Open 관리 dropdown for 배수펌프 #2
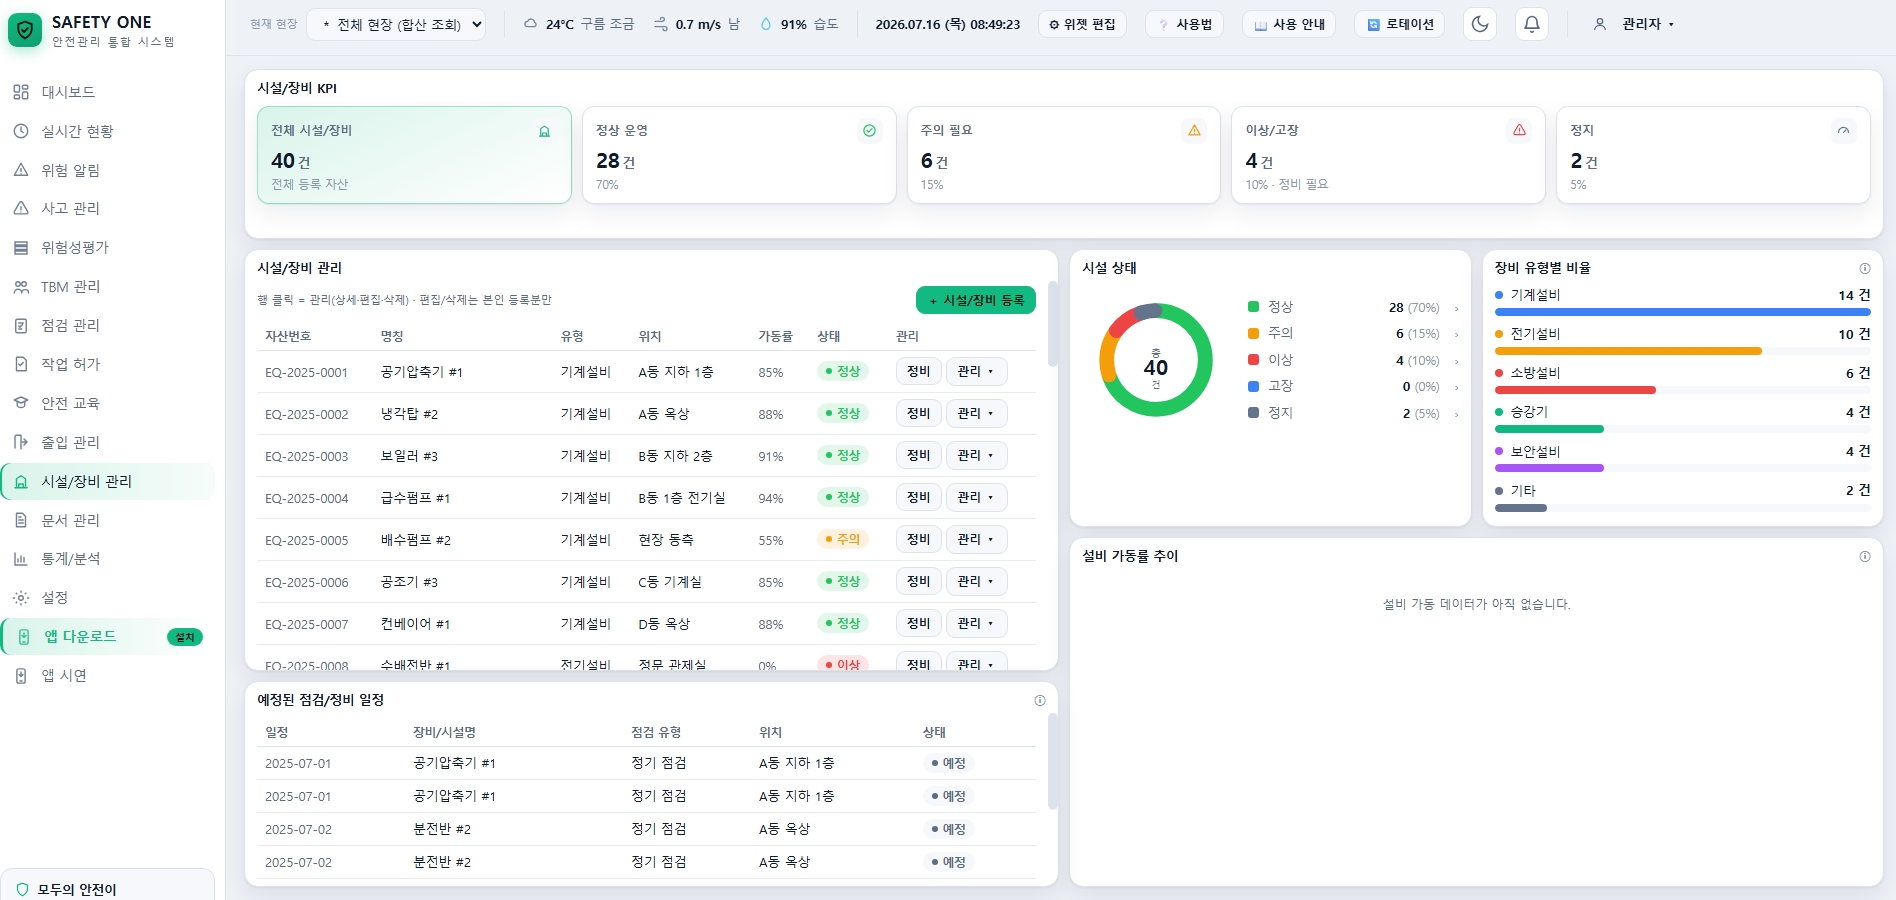The width and height of the screenshot is (1896, 900). 976,539
